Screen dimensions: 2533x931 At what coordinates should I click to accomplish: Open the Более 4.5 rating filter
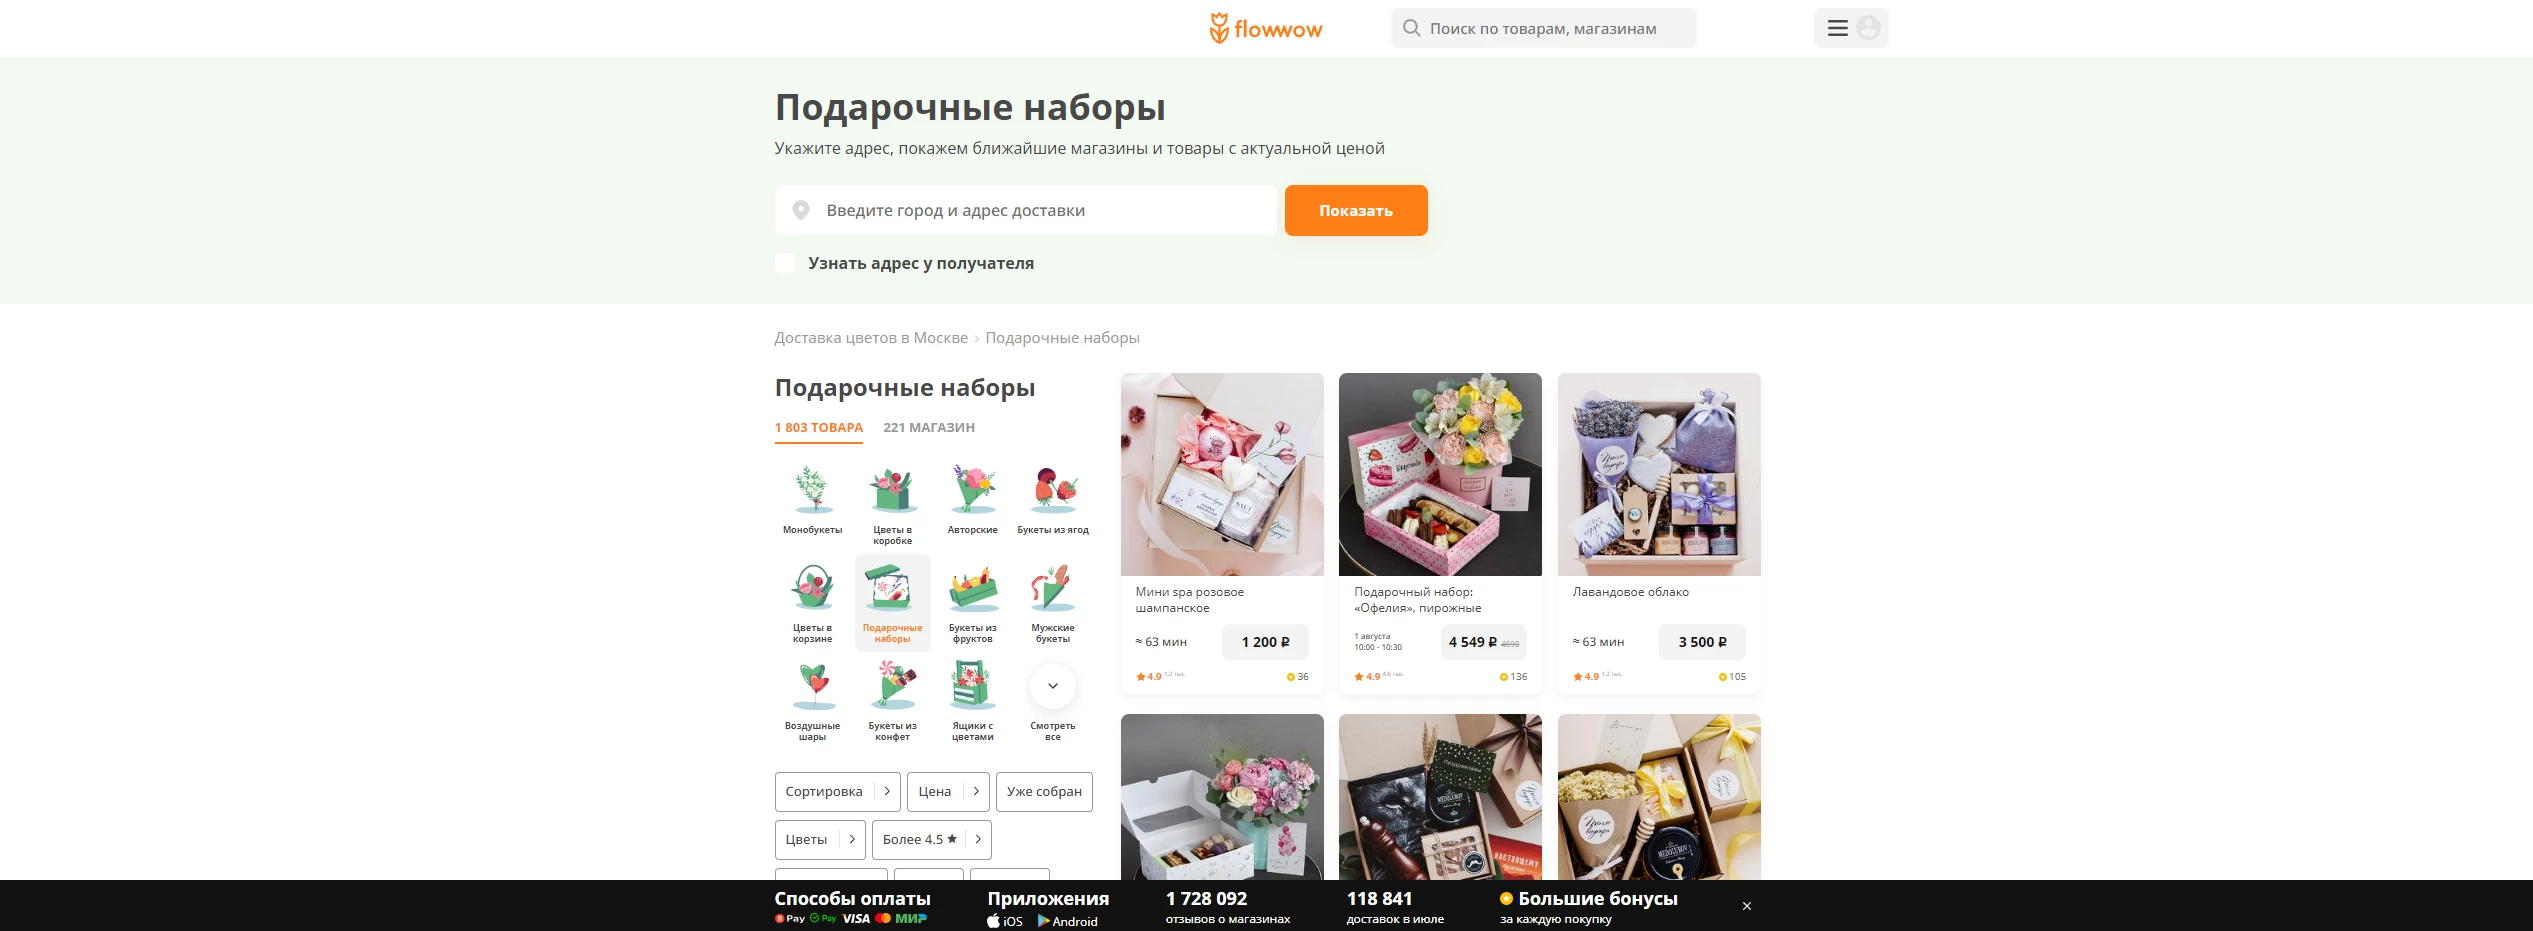pyautogui.click(x=932, y=840)
